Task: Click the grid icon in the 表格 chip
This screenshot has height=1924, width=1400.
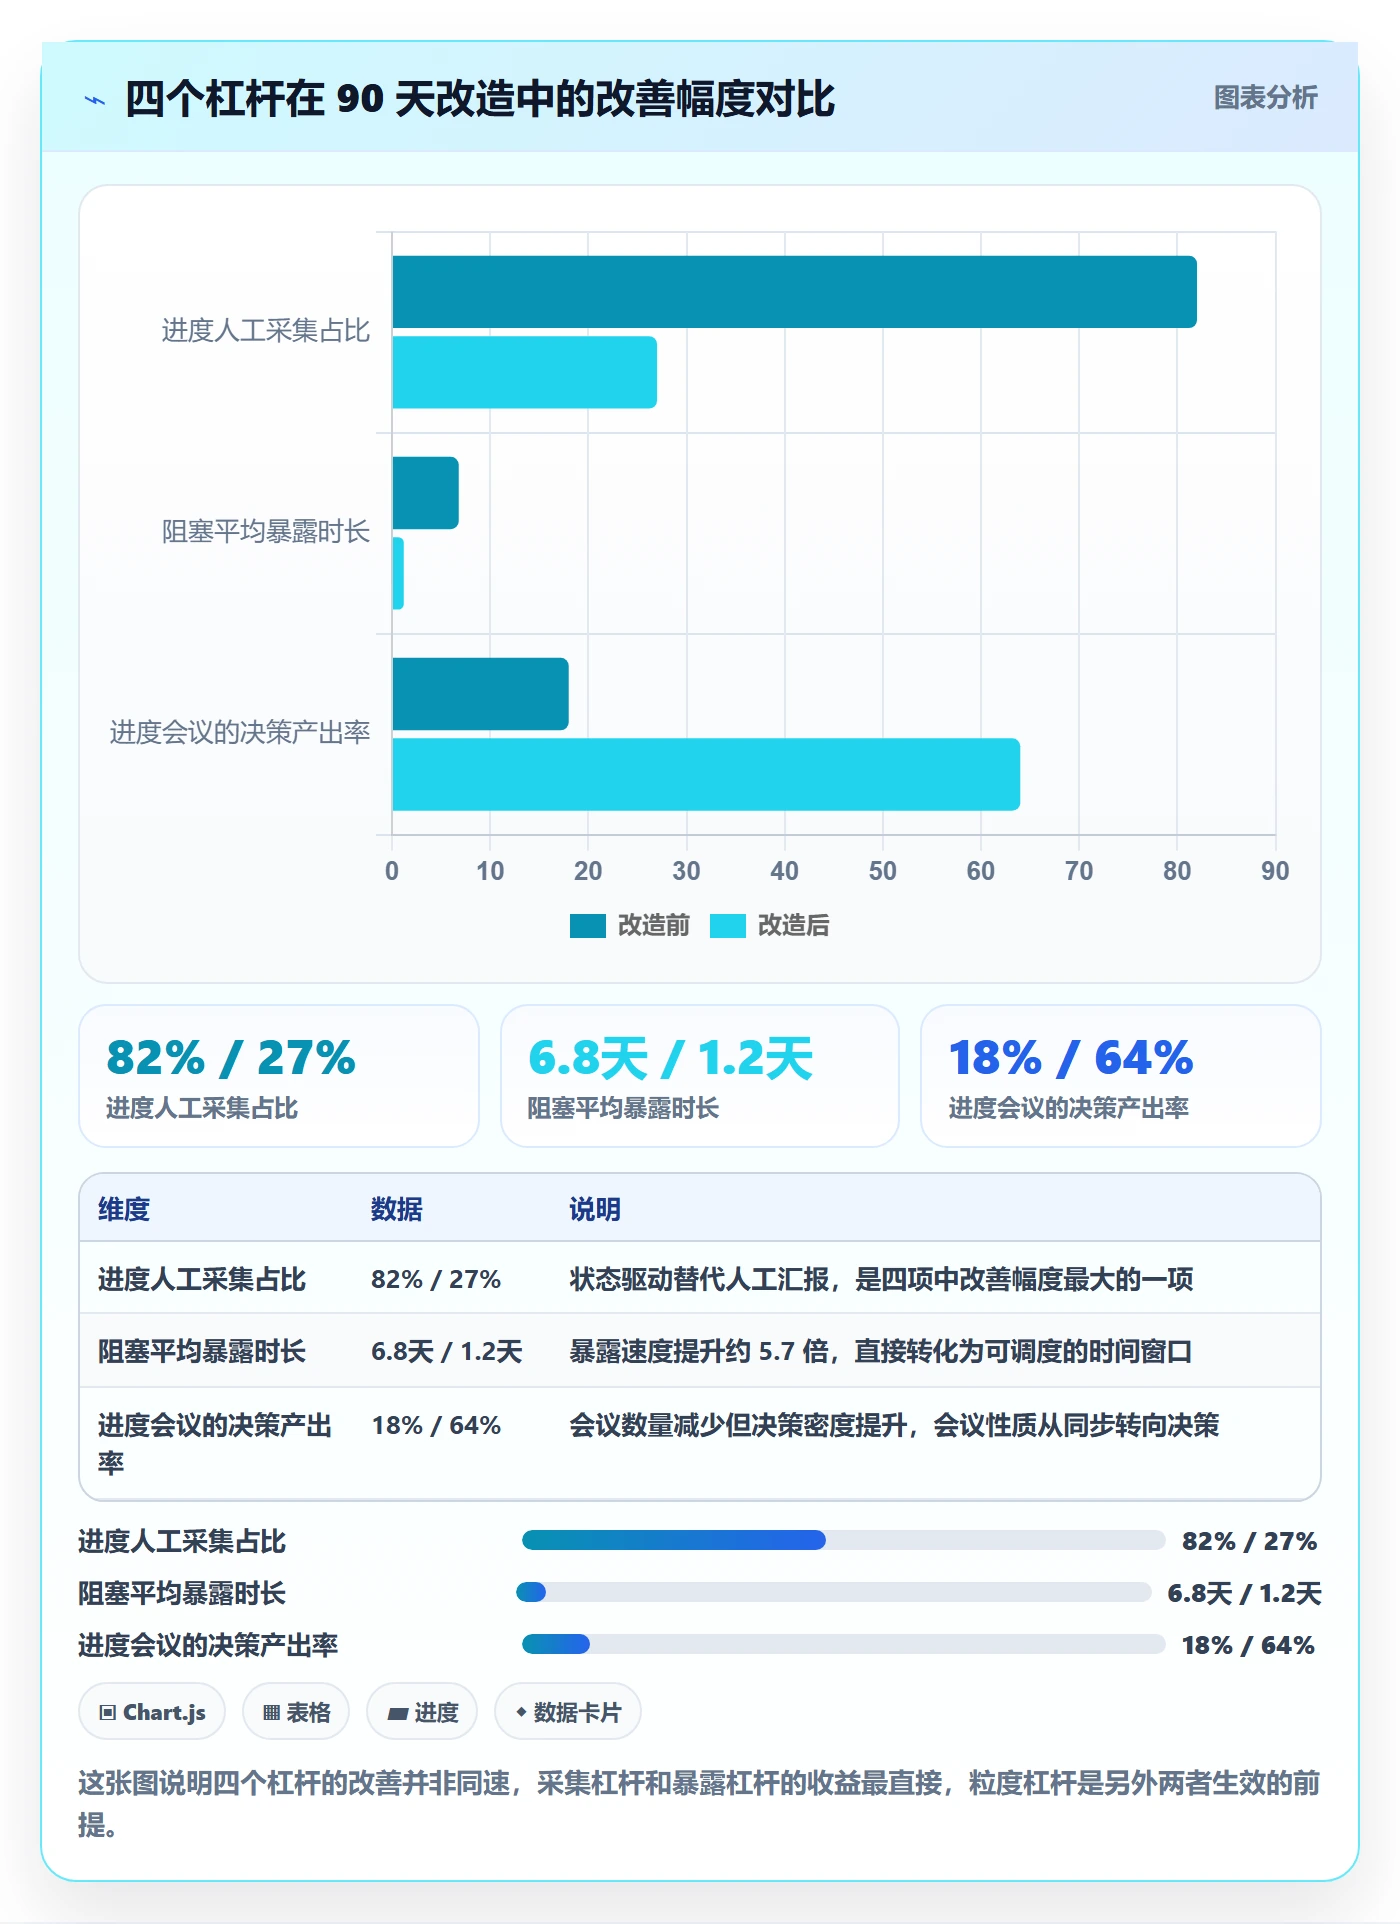Action: 271,1713
